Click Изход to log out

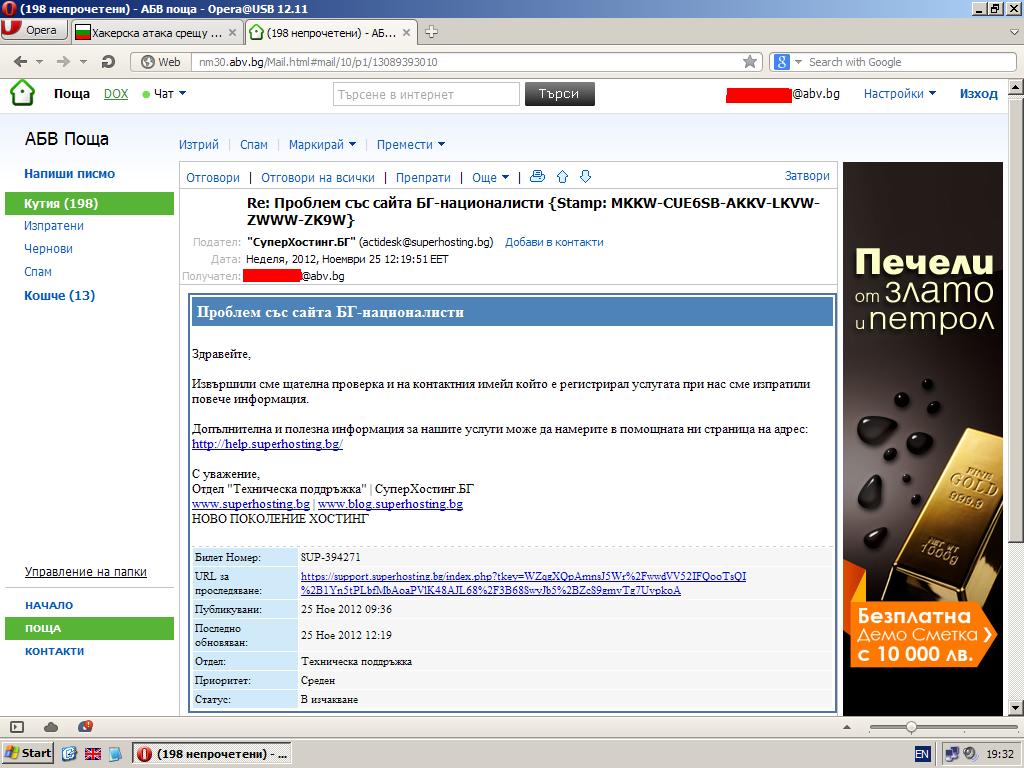978,93
